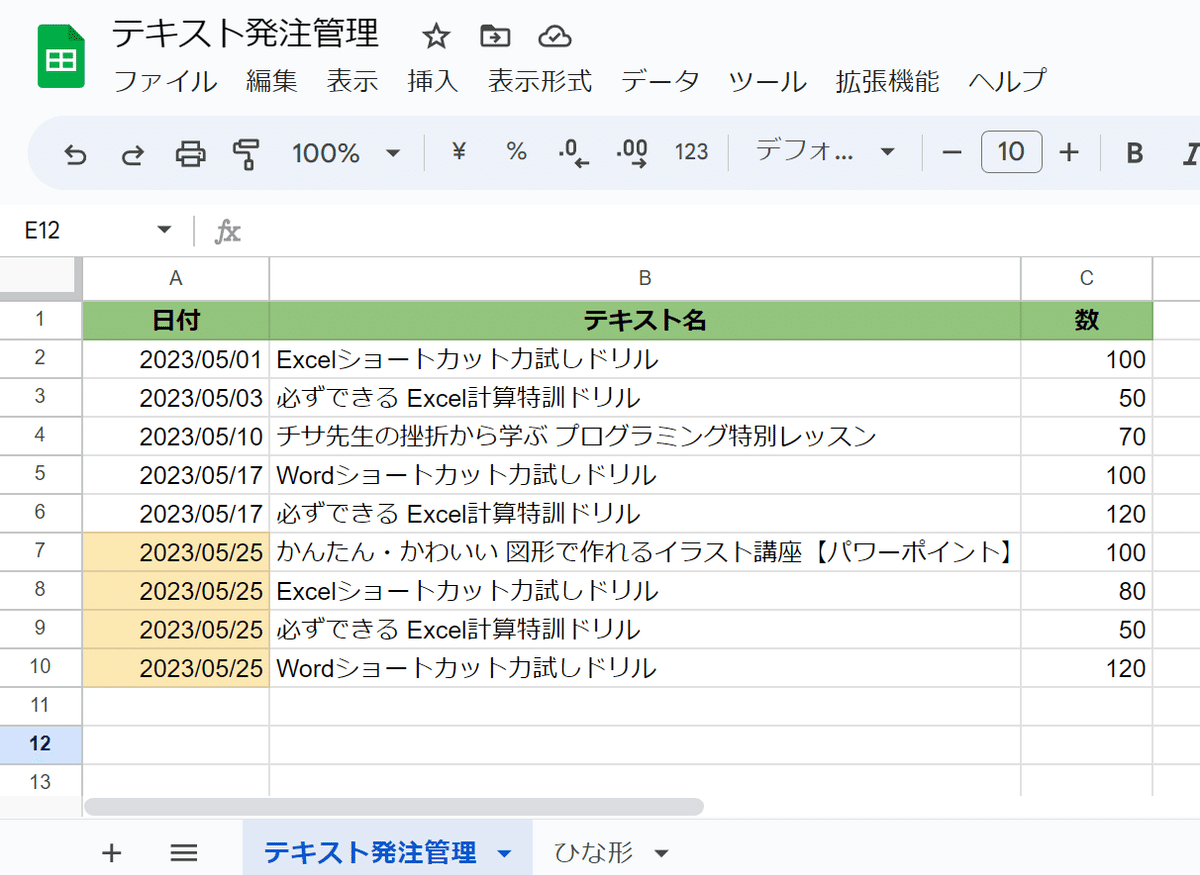Open the 編集 menu
This screenshot has height=875, width=1200.
[x=272, y=81]
